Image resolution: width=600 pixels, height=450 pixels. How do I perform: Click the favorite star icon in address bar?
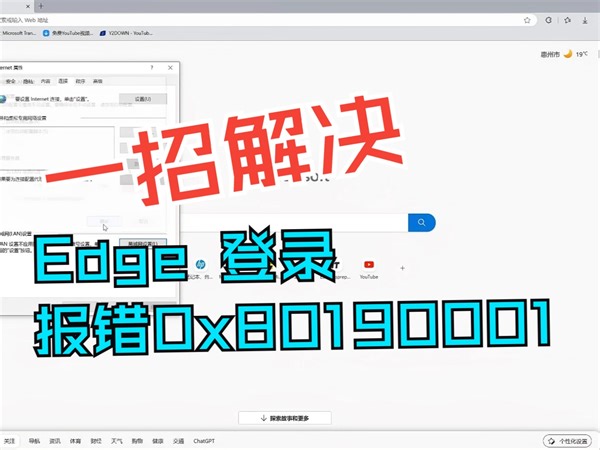click(527, 20)
